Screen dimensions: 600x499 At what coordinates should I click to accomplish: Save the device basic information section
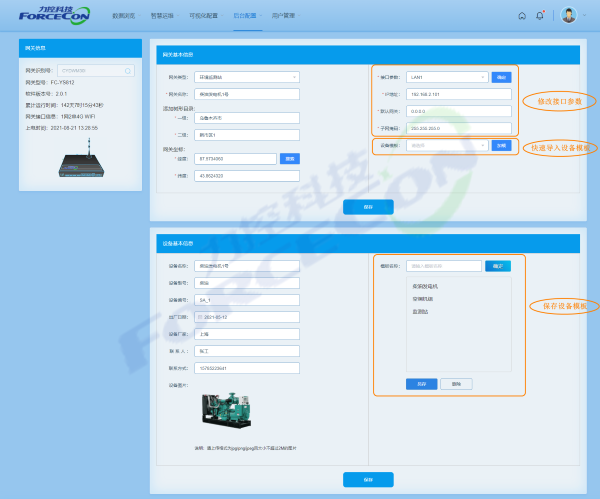click(x=368, y=479)
